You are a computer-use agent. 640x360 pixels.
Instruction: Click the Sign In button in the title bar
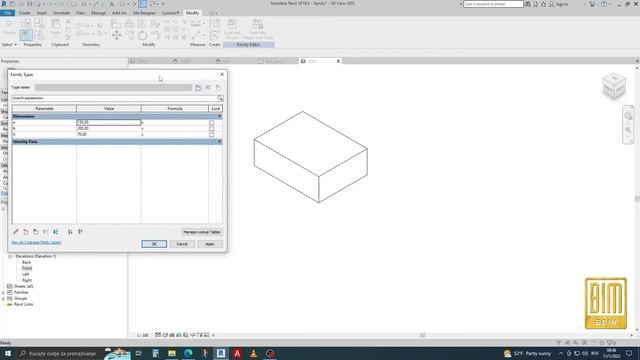[x=558, y=4]
